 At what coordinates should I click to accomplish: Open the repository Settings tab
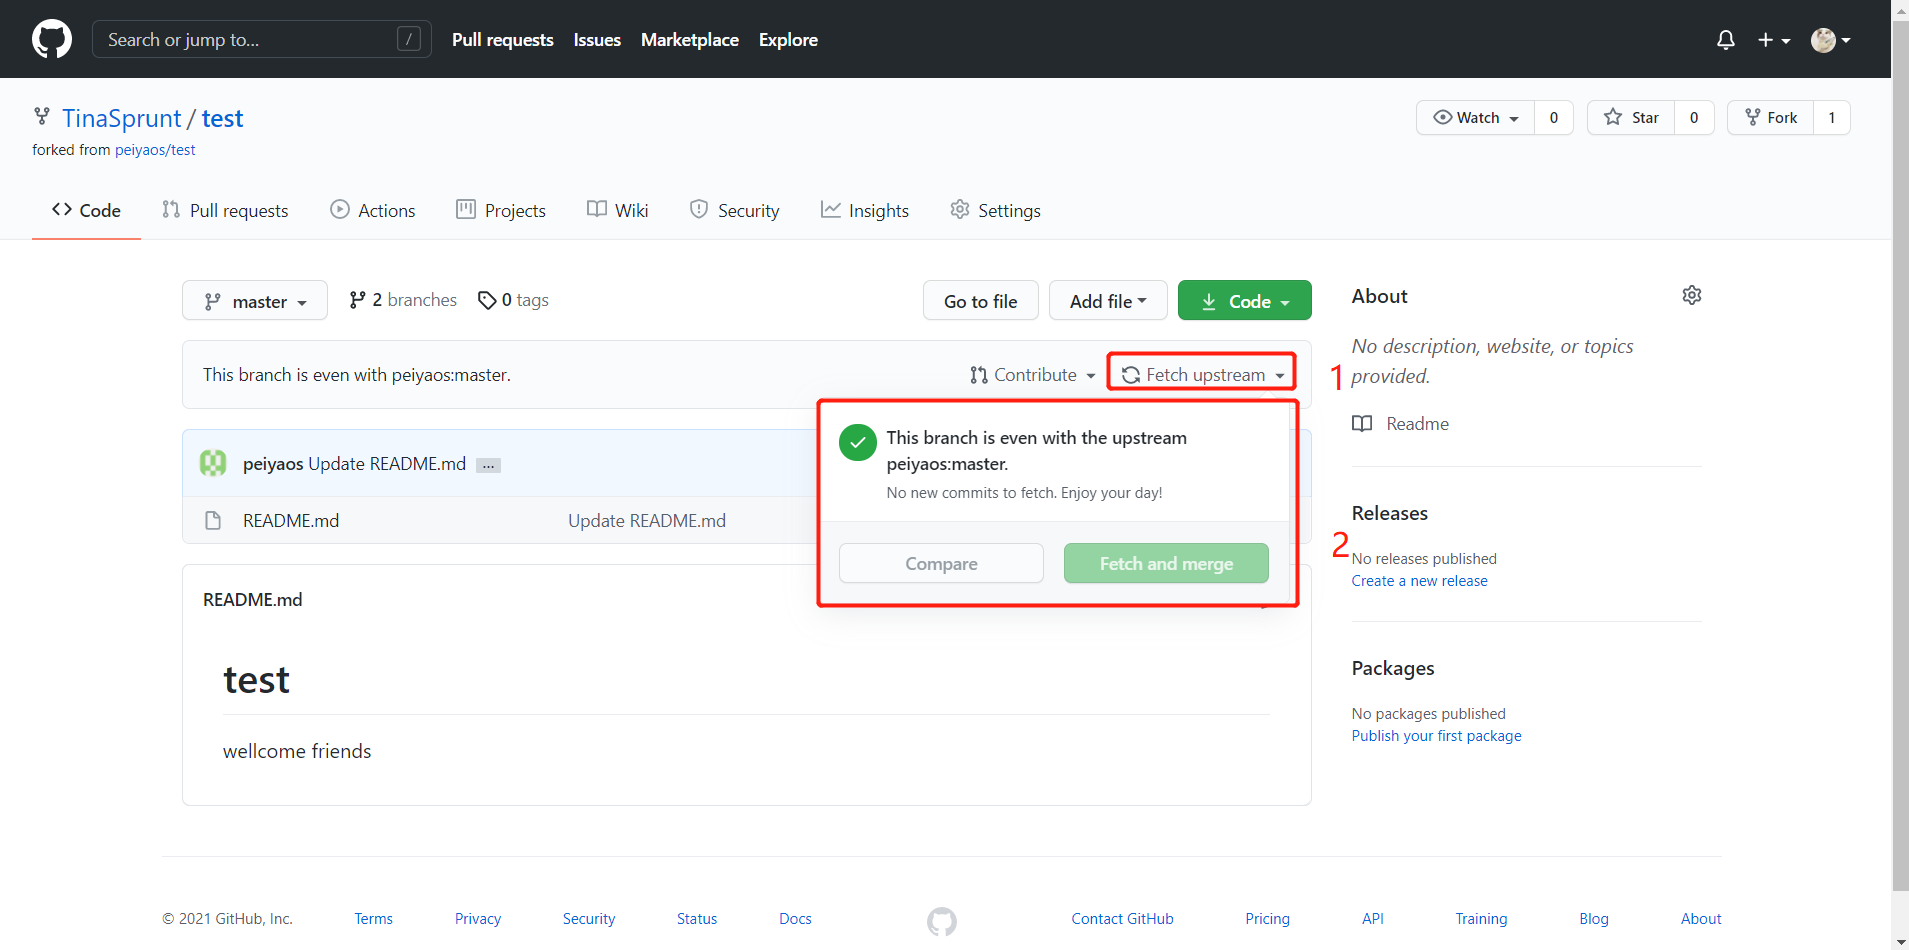pos(996,210)
